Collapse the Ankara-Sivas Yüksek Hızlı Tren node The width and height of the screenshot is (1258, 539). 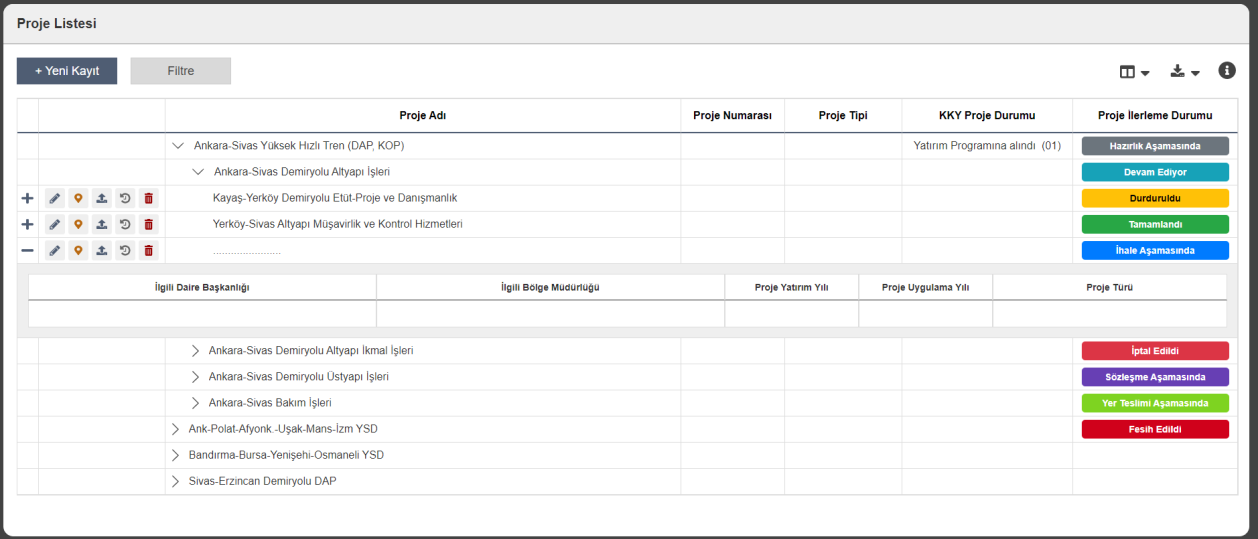(178, 146)
